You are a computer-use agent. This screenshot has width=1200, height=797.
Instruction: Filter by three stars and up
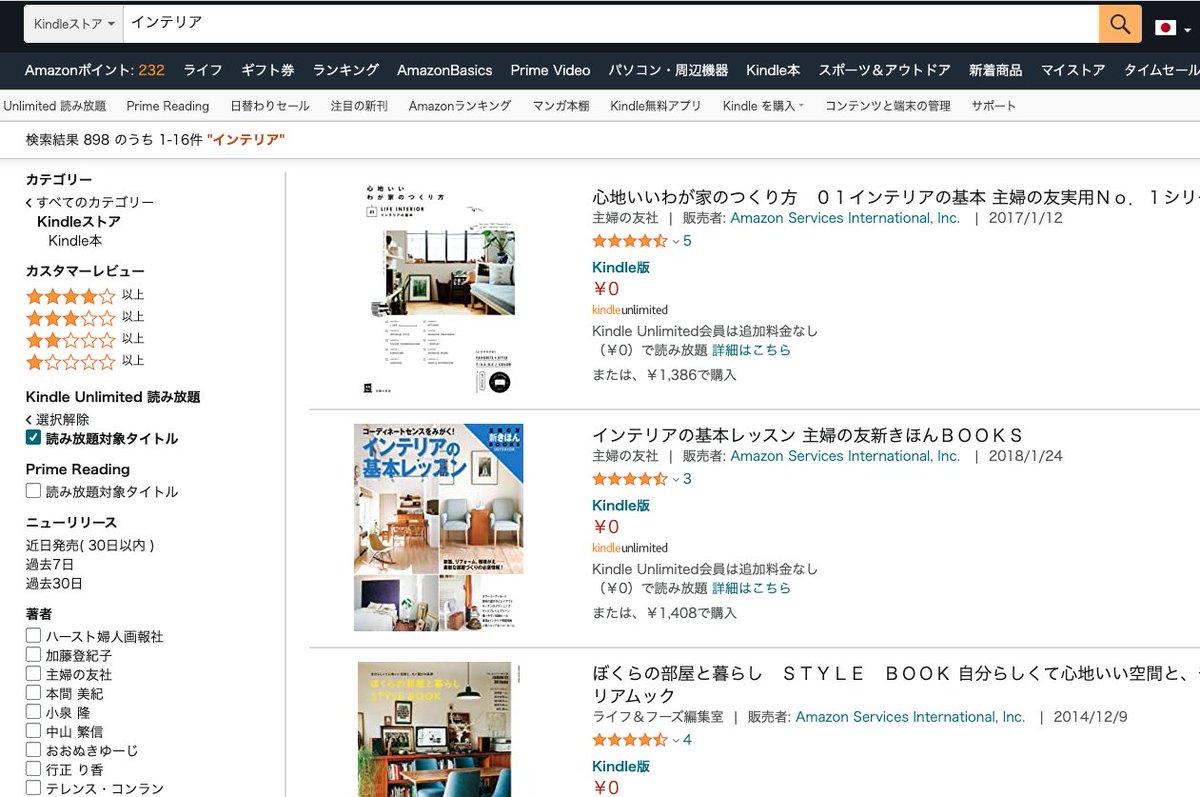(85, 317)
